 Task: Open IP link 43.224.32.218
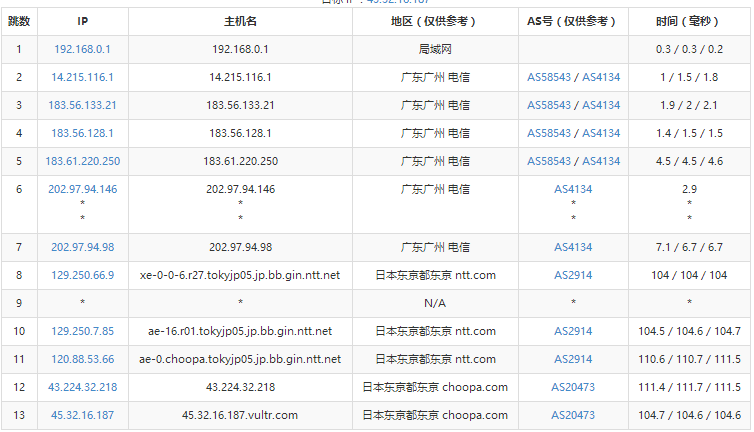[83, 387]
